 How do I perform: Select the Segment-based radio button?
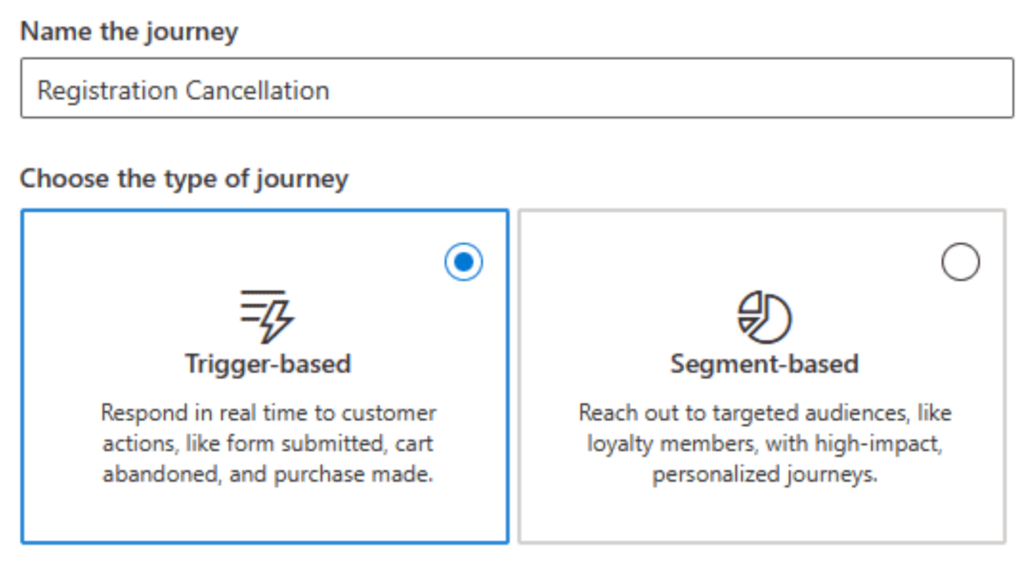960,263
